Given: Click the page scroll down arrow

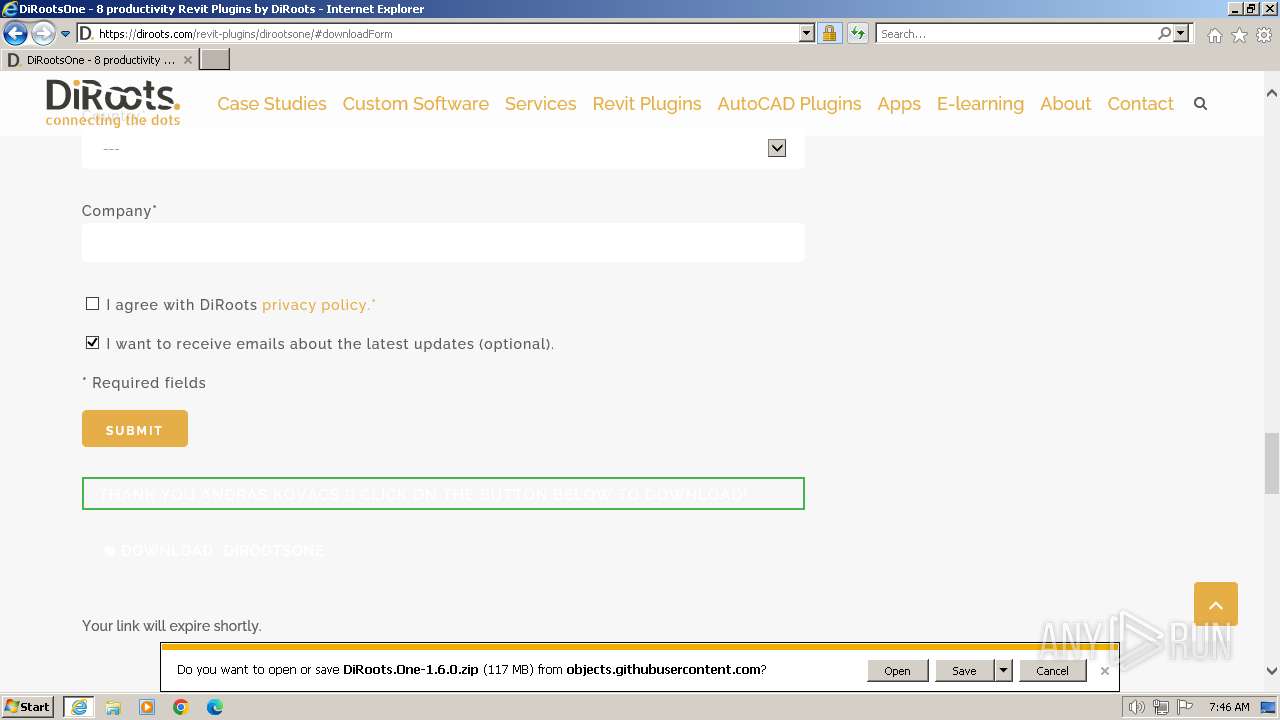Looking at the screenshot, I should point(1271,671).
